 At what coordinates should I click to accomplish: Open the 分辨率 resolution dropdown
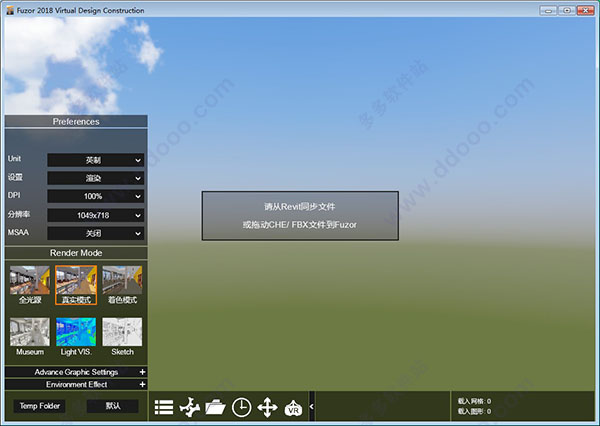coord(96,215)
